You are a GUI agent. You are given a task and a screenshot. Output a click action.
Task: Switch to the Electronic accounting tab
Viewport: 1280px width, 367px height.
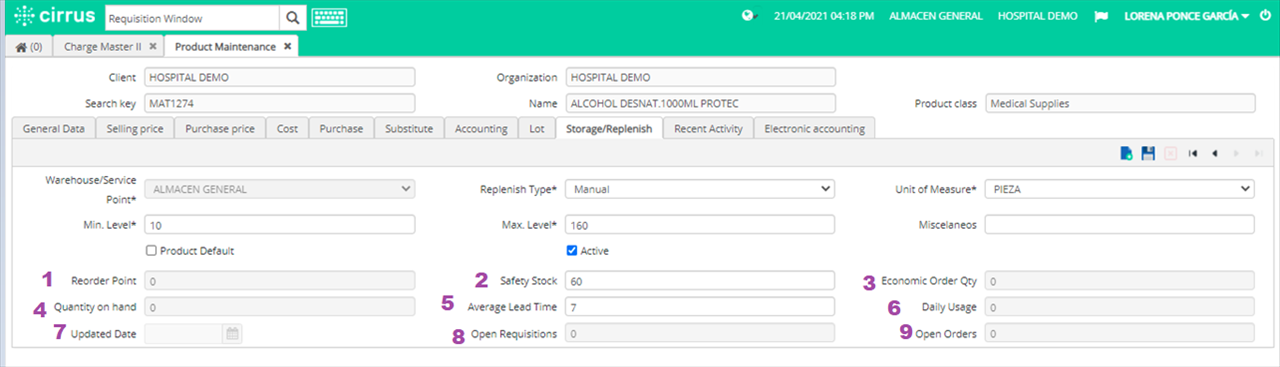tap(815, 128)
